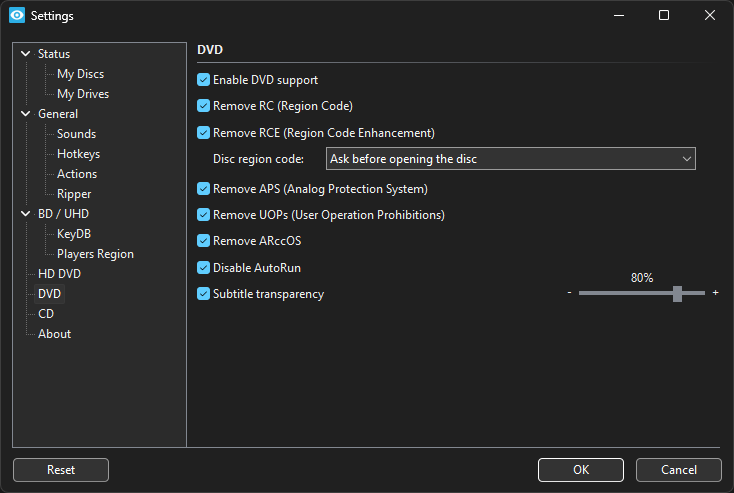Disable Remove ARccOS option
The width and height of the screenshot is (734, 493).
coord(204,241)
